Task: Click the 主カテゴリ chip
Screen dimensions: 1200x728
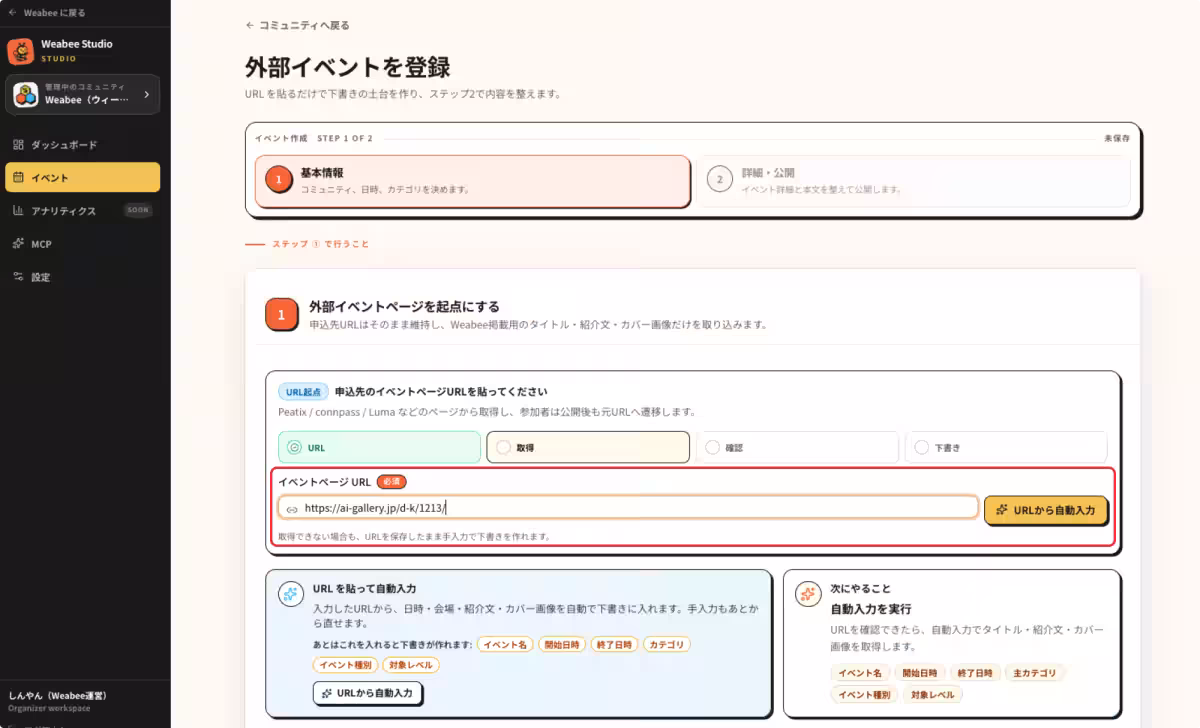Action: [1033, 674]
